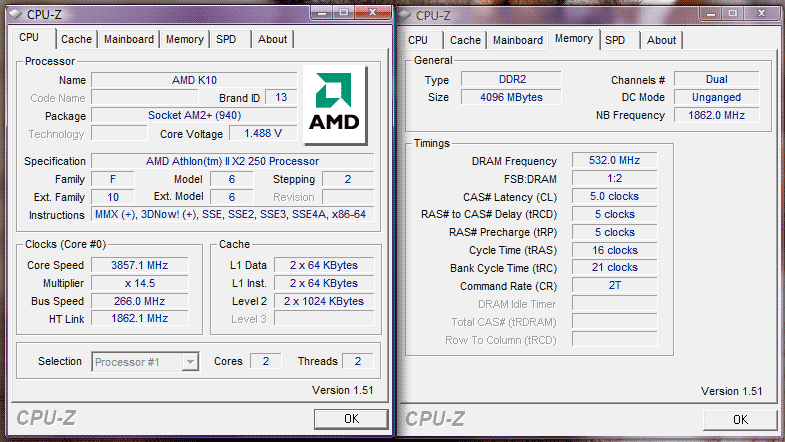Click the Ext. Family value '10'

[x=113, y=197]
